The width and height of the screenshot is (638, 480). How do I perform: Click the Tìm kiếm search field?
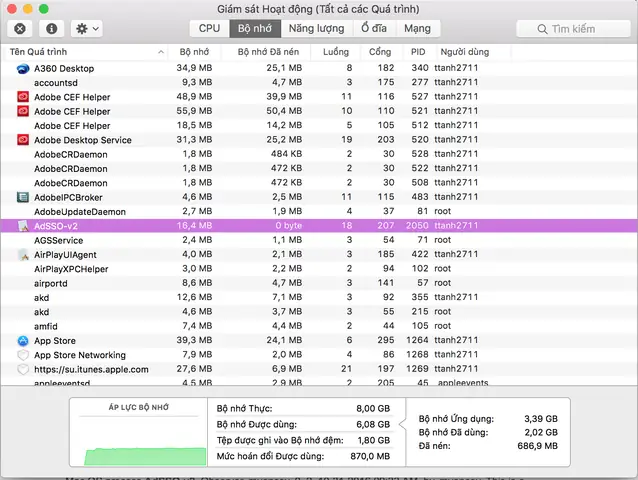[573, 29]
